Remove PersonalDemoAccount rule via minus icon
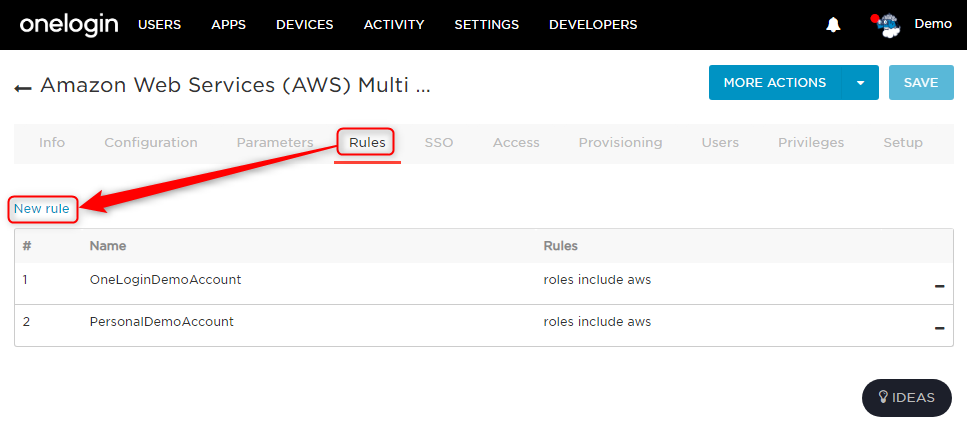Viewport: 967px width, 432px height. coord(939,328)
